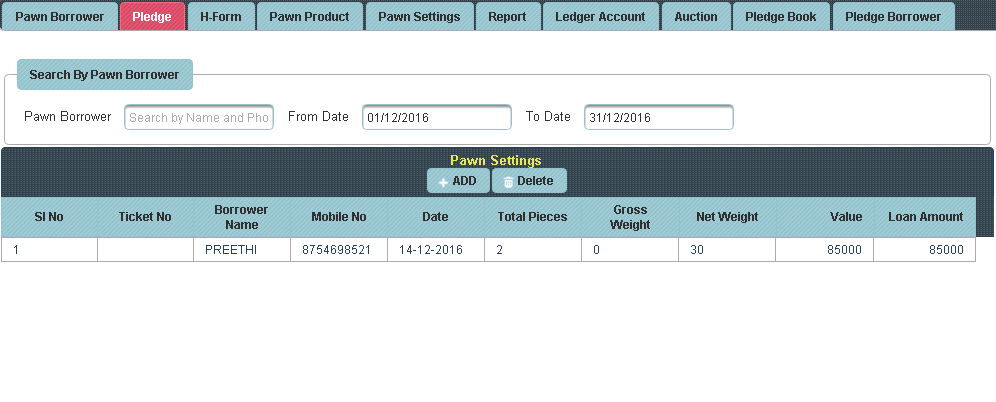Open the Pawn Product tab
The width and height of the screenshot is (996, 402).
tap(309, 17)
